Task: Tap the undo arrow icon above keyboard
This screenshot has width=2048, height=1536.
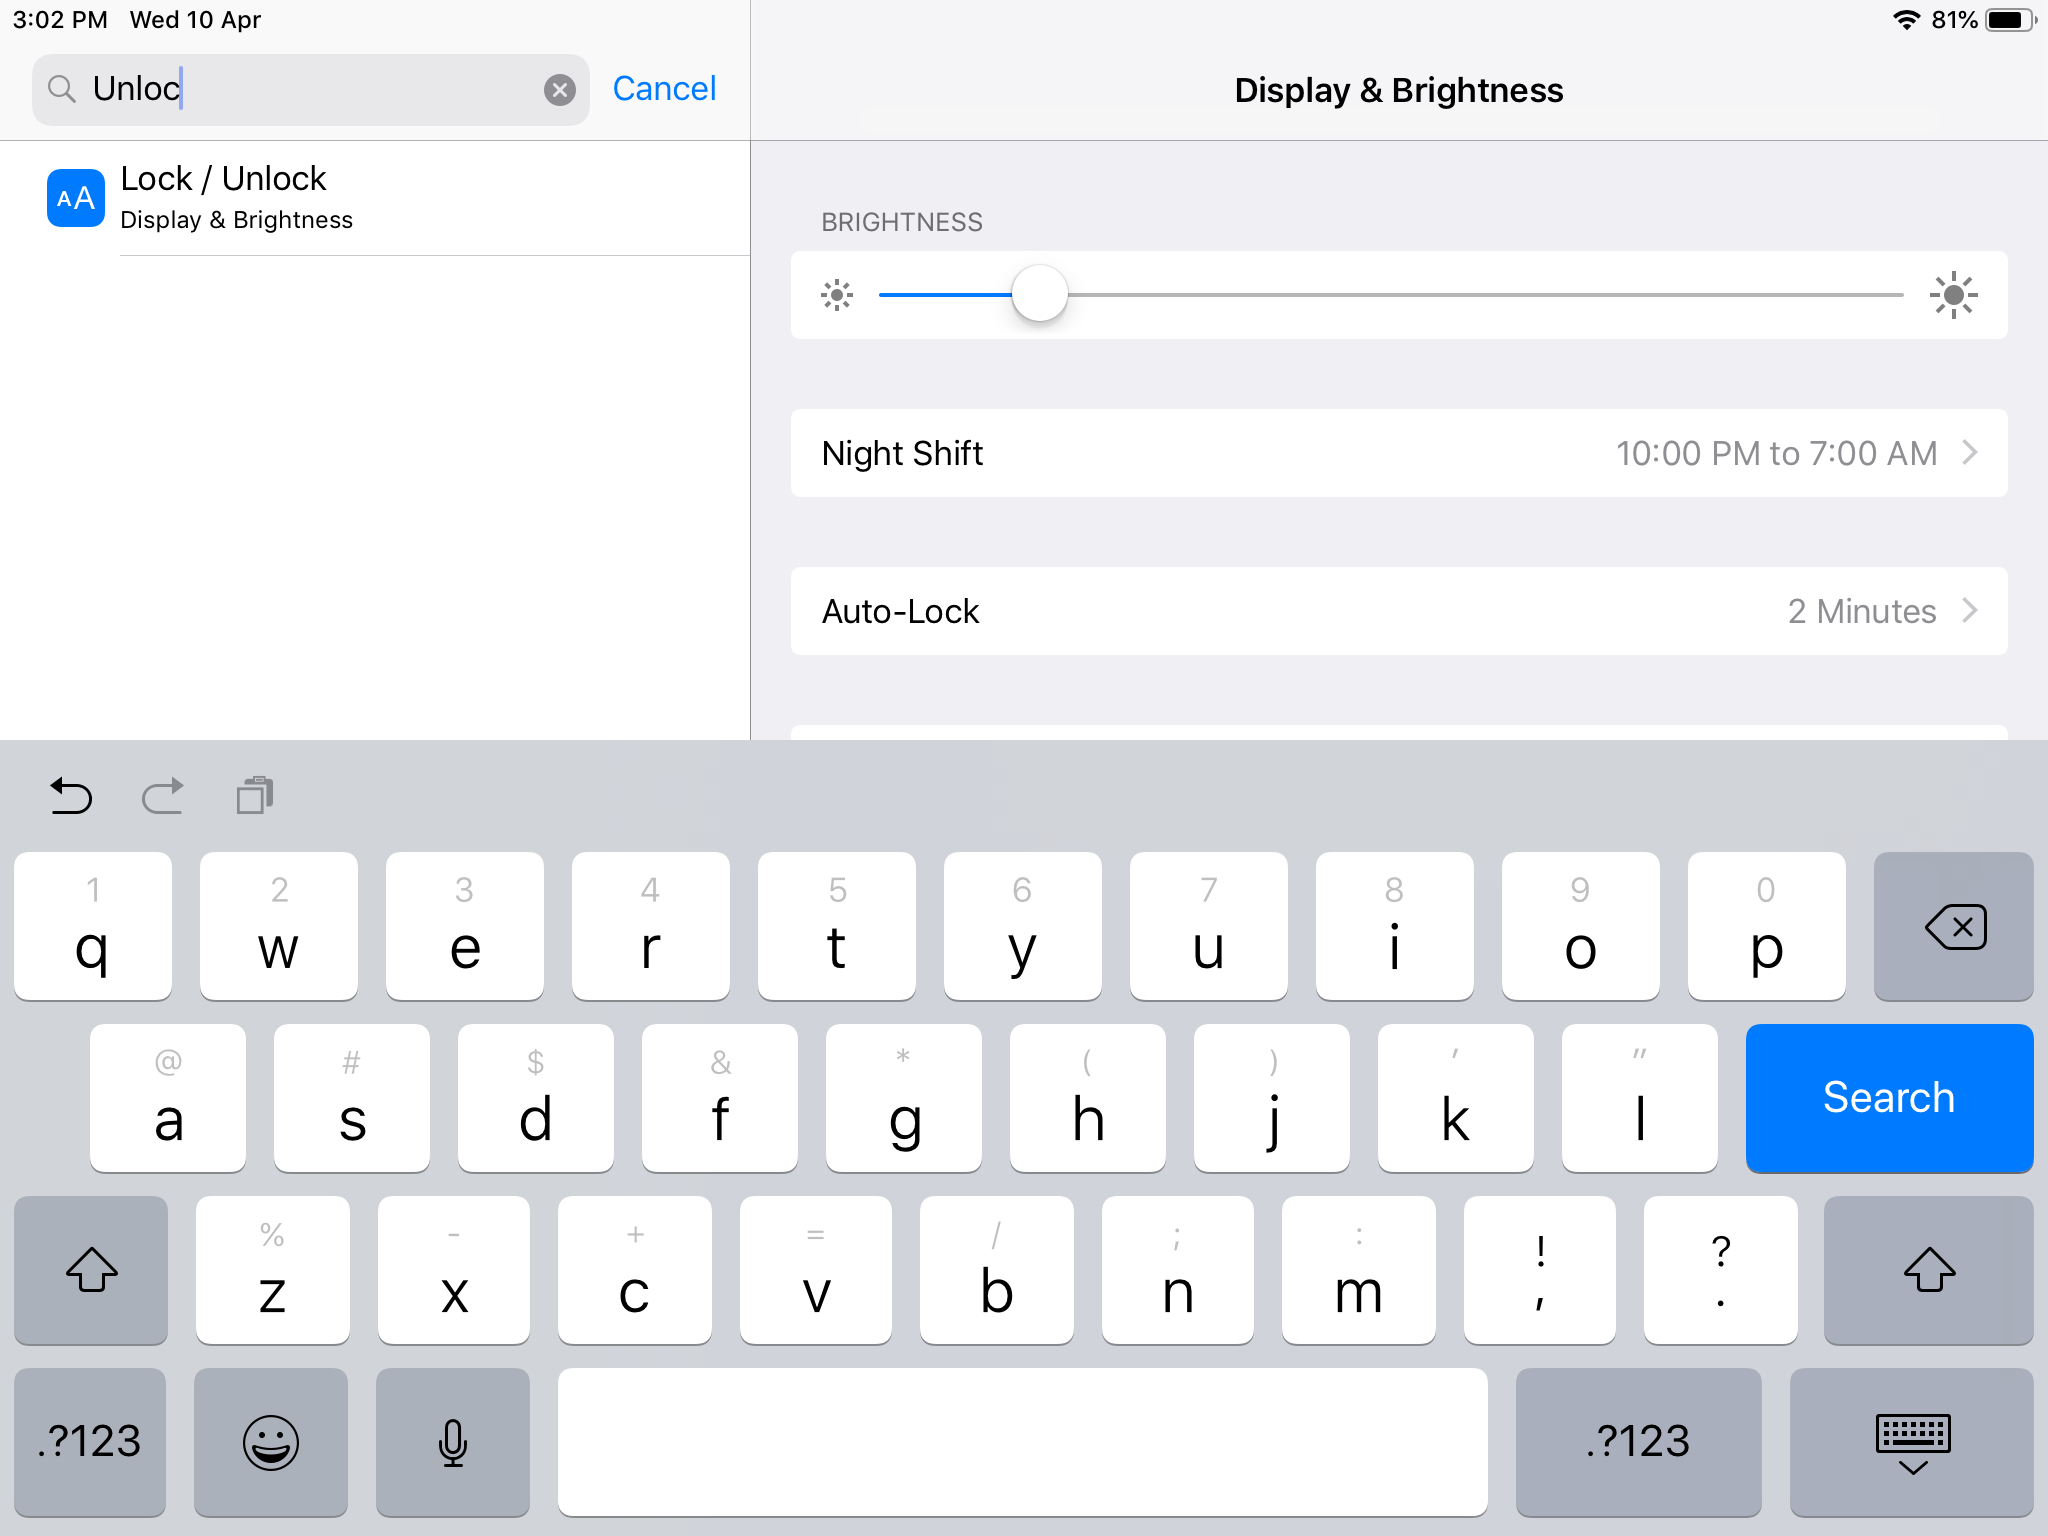Action: pyautogui.click(x=71, y=796)
